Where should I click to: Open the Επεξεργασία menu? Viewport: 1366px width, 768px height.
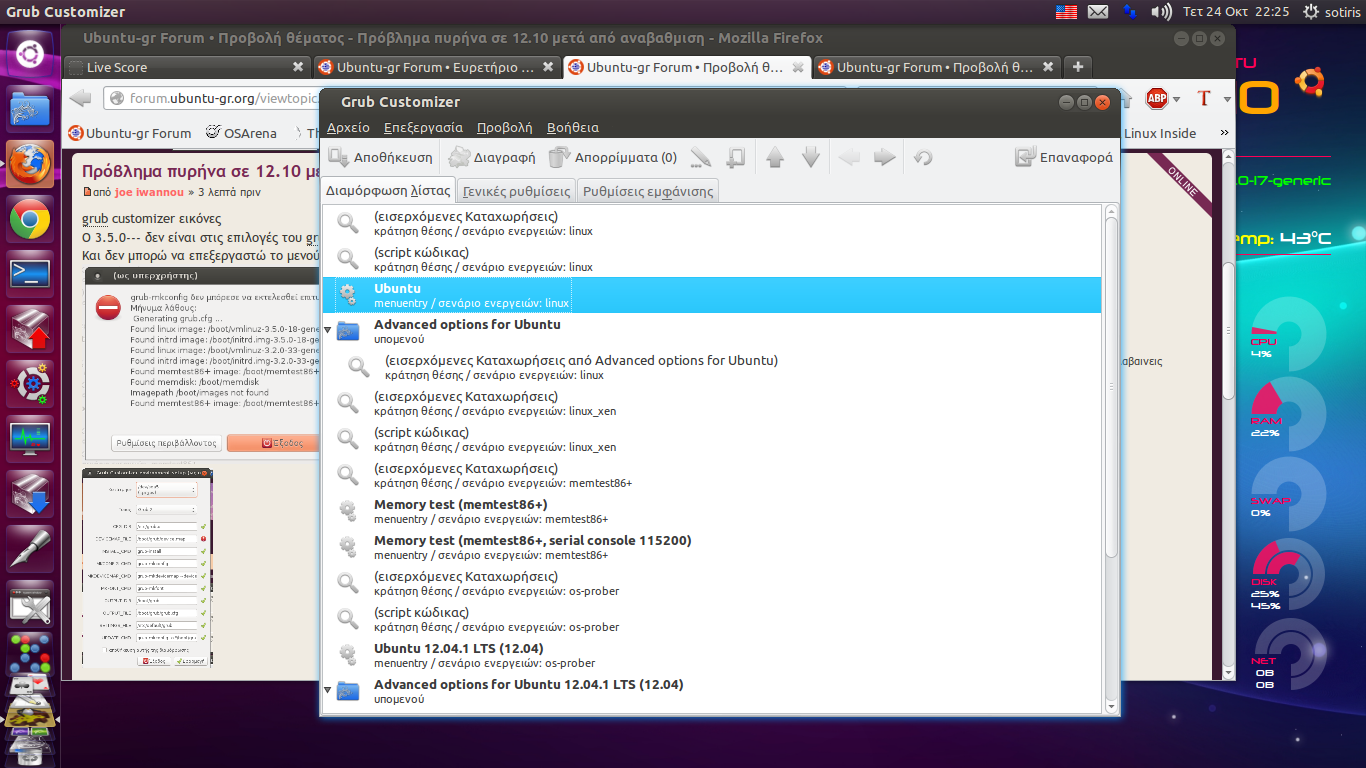[x=423, y=128]
